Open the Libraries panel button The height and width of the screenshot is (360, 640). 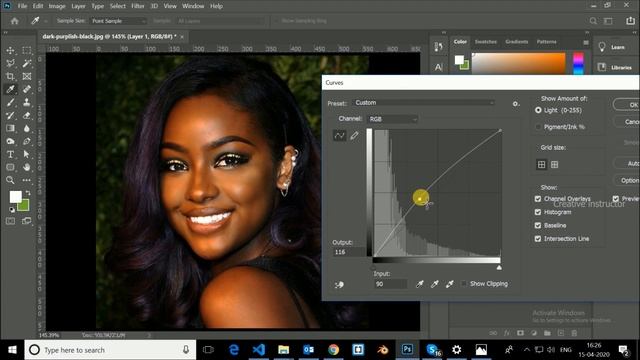coord(614,67)
